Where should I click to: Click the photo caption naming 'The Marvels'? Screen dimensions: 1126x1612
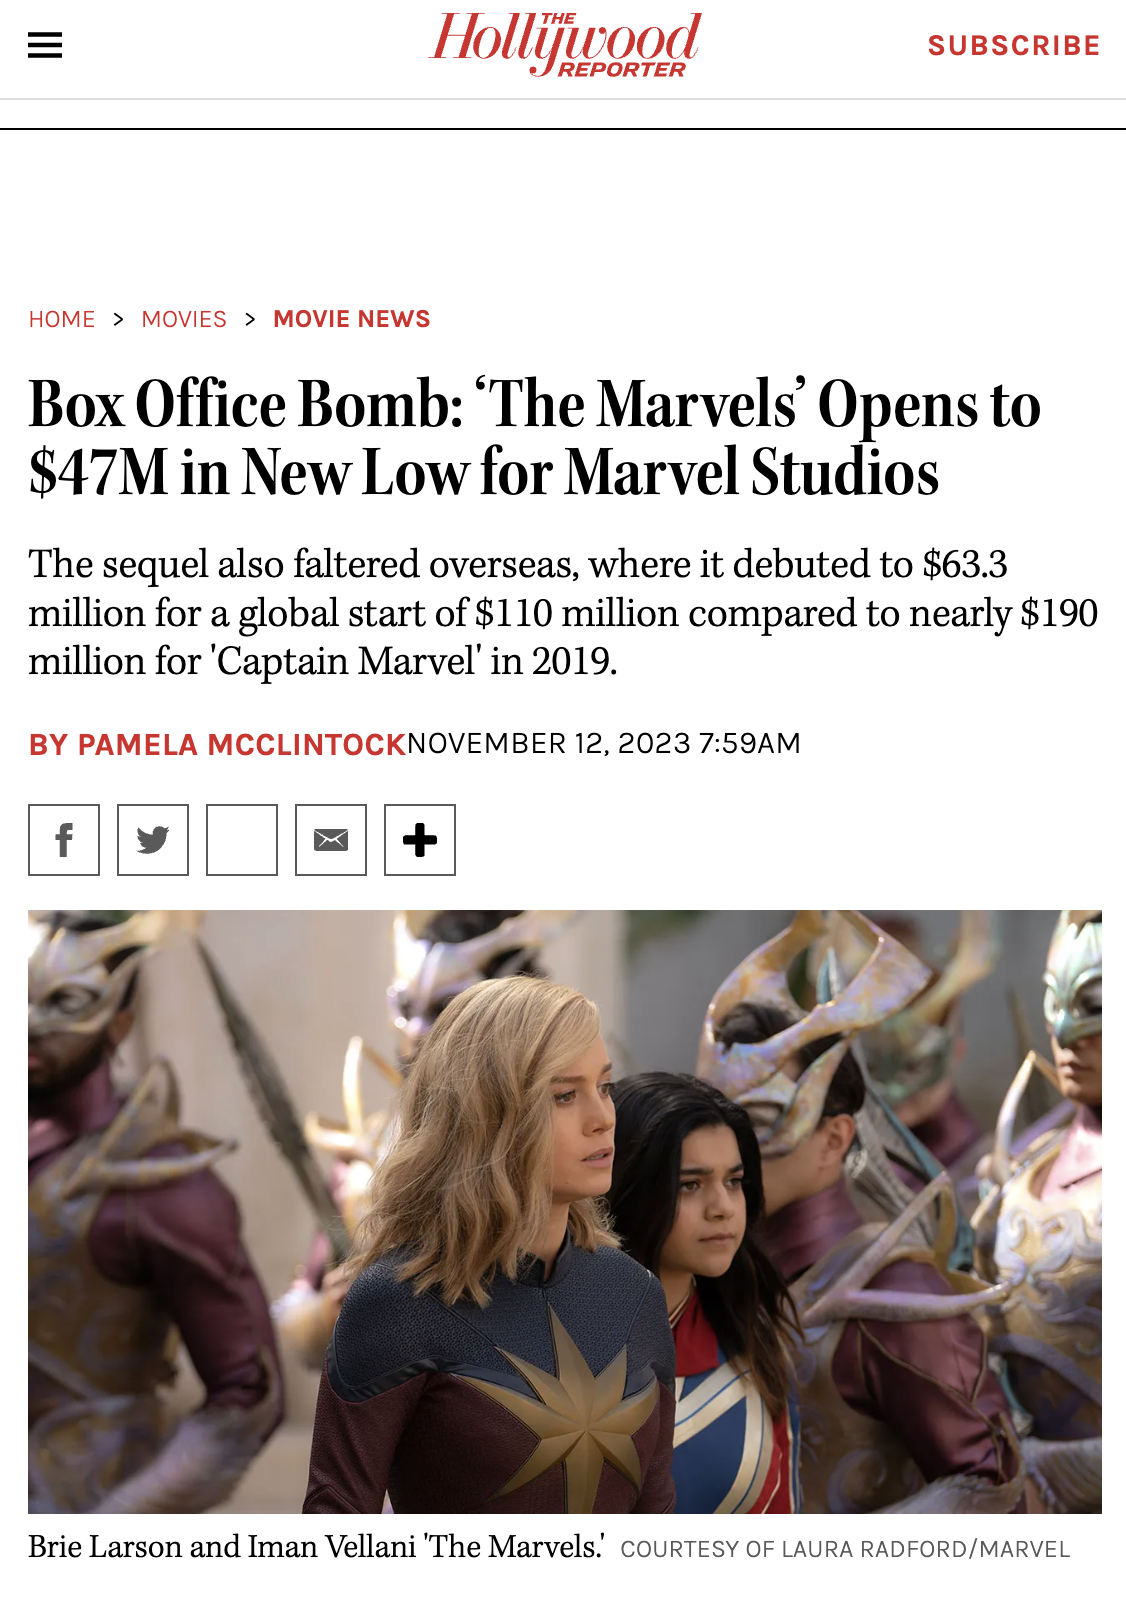pos(316,1547)
